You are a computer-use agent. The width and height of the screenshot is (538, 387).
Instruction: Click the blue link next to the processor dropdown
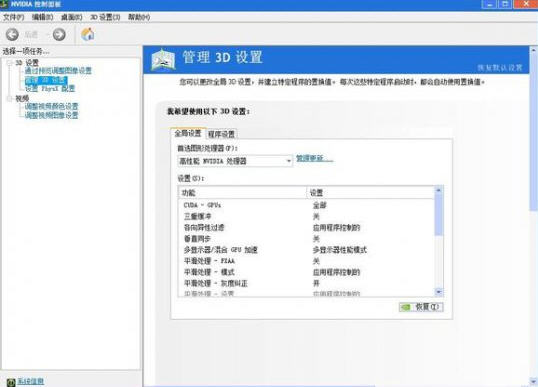[x=314, y=159]
